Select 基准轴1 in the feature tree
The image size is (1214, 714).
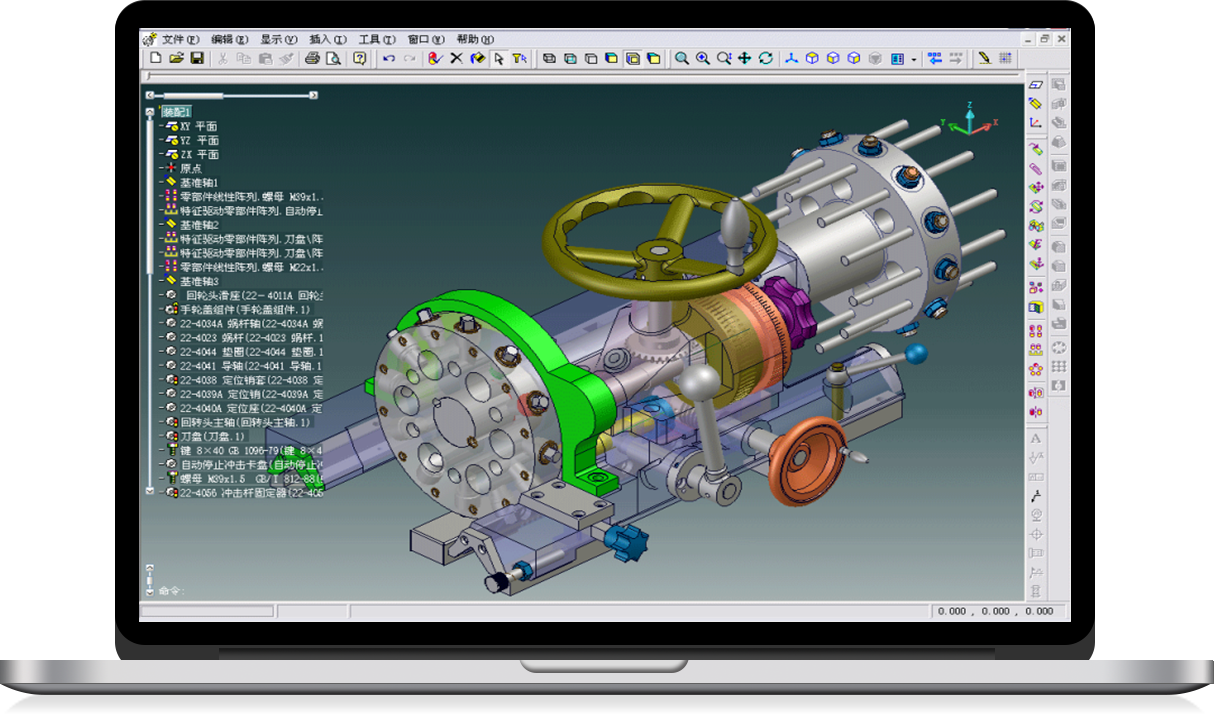click(198, 183)
